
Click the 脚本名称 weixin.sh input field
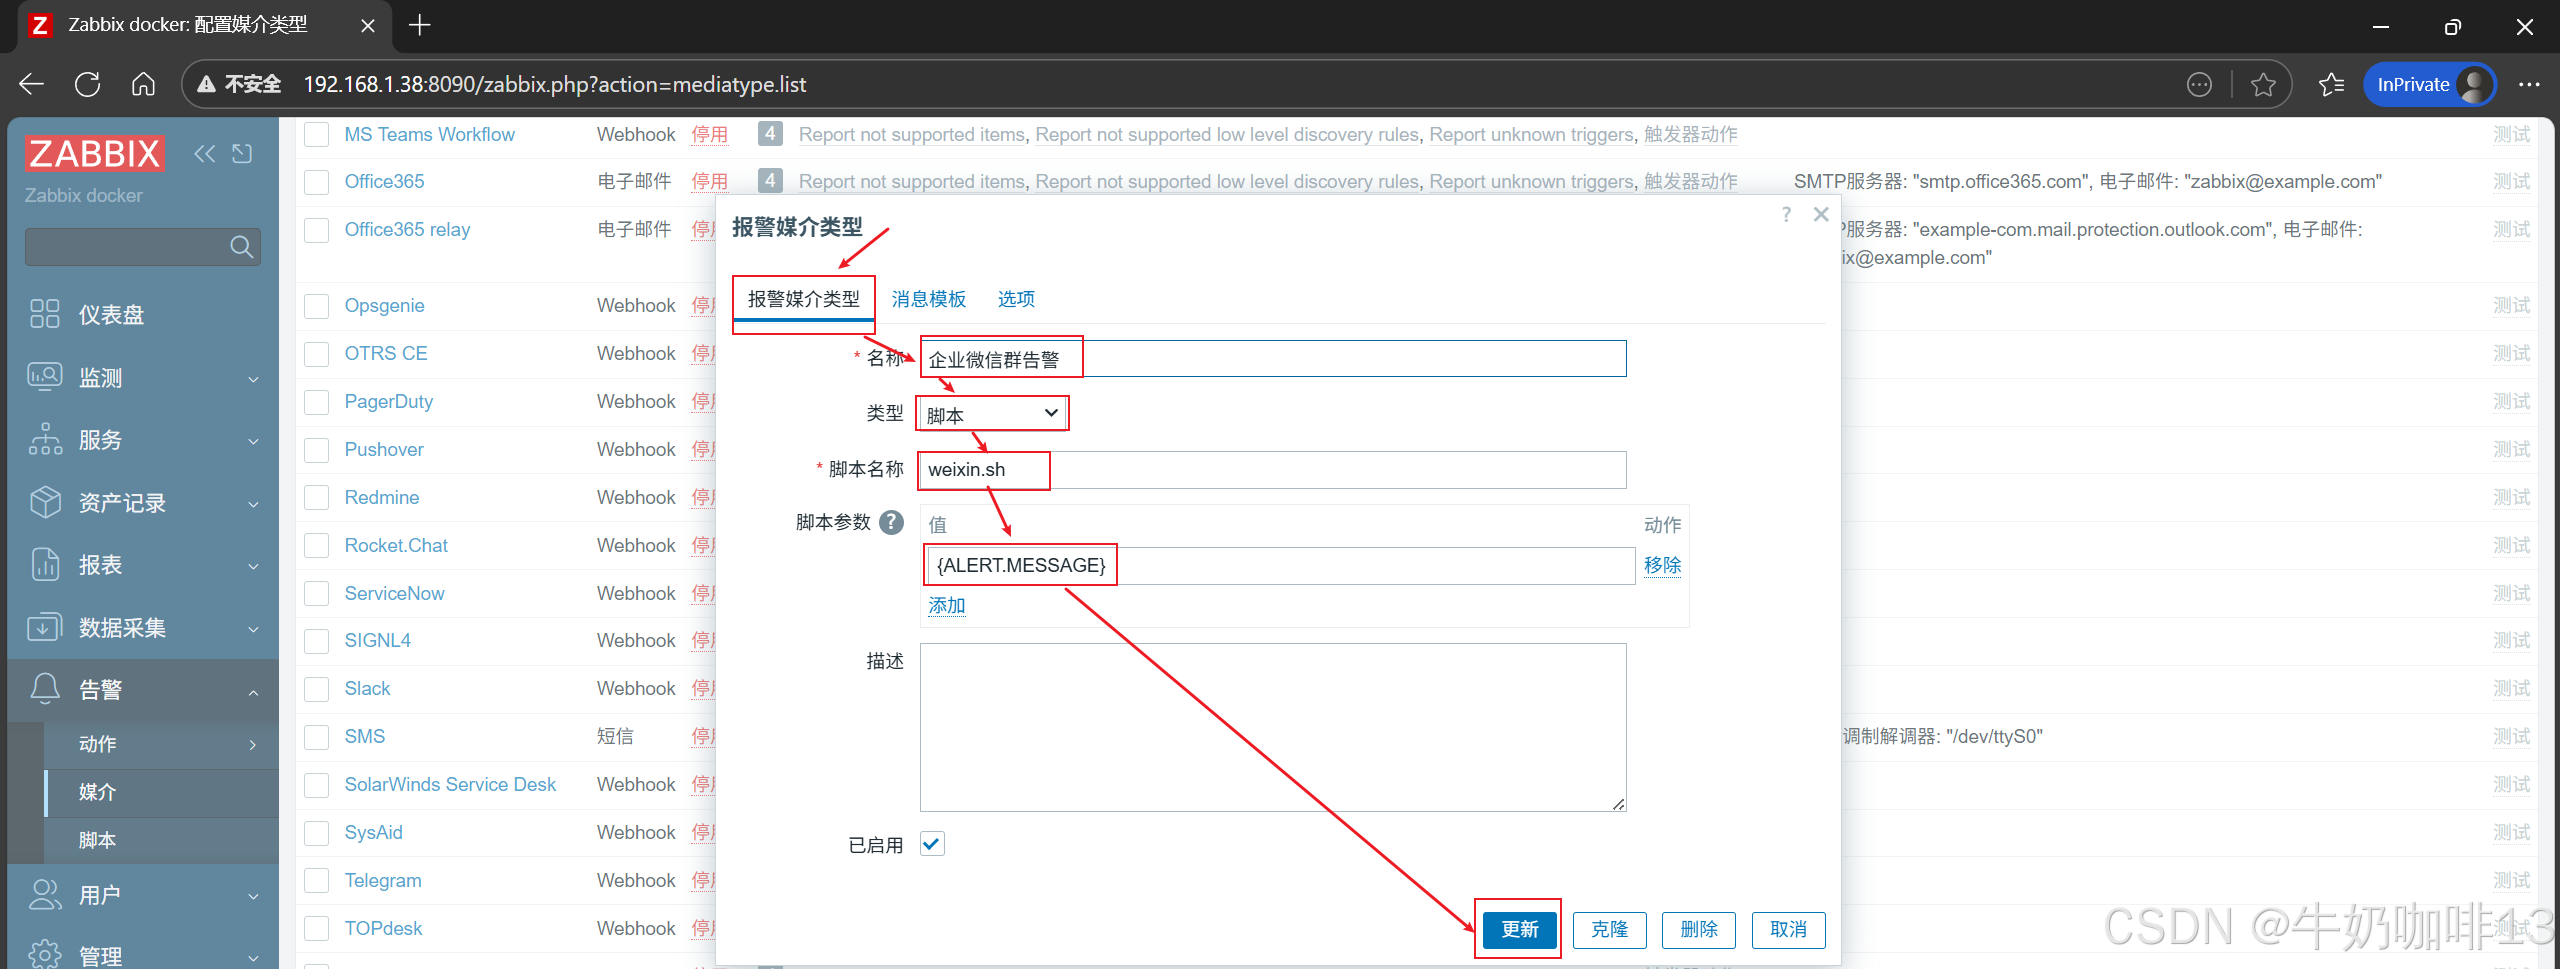tap(1273, 470)
